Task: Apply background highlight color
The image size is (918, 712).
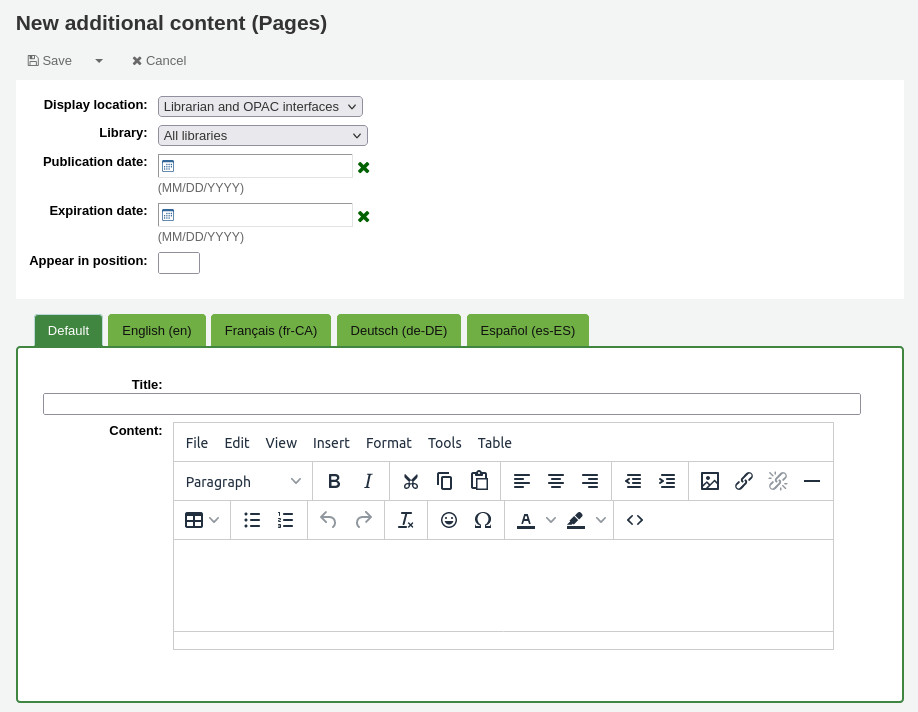Action: [x=576, y=520]
